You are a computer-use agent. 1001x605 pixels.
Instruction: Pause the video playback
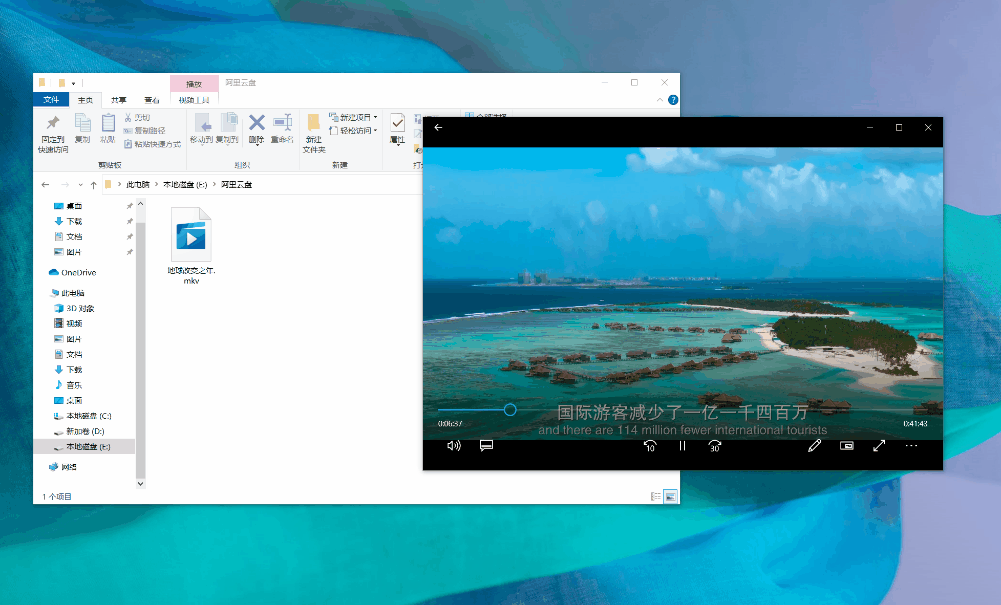pos(682,446)
